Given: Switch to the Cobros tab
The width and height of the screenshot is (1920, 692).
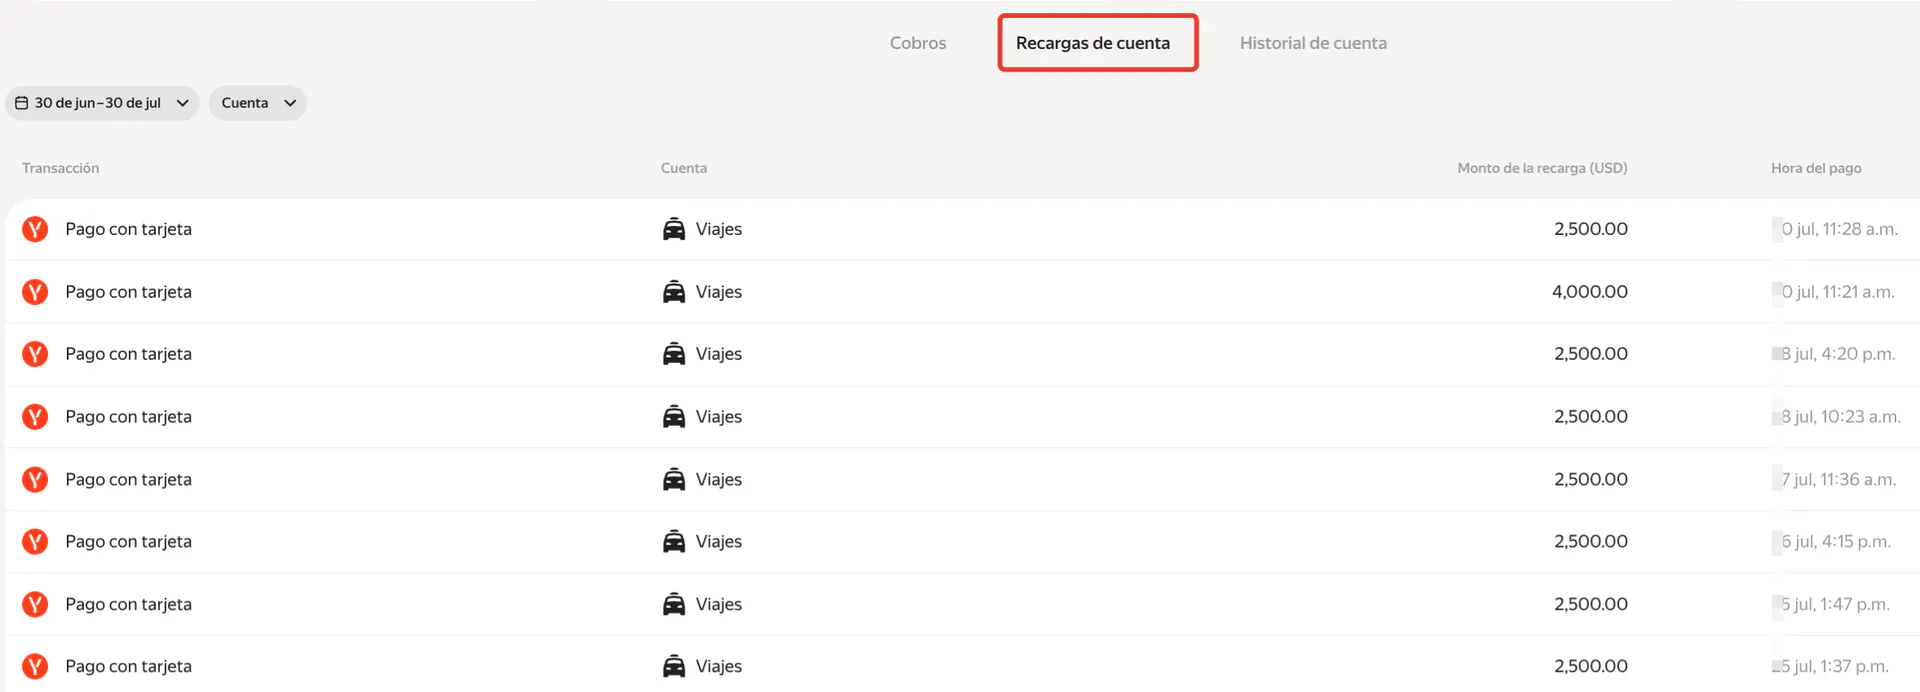Looking at the screenshot, I should 918,43.
